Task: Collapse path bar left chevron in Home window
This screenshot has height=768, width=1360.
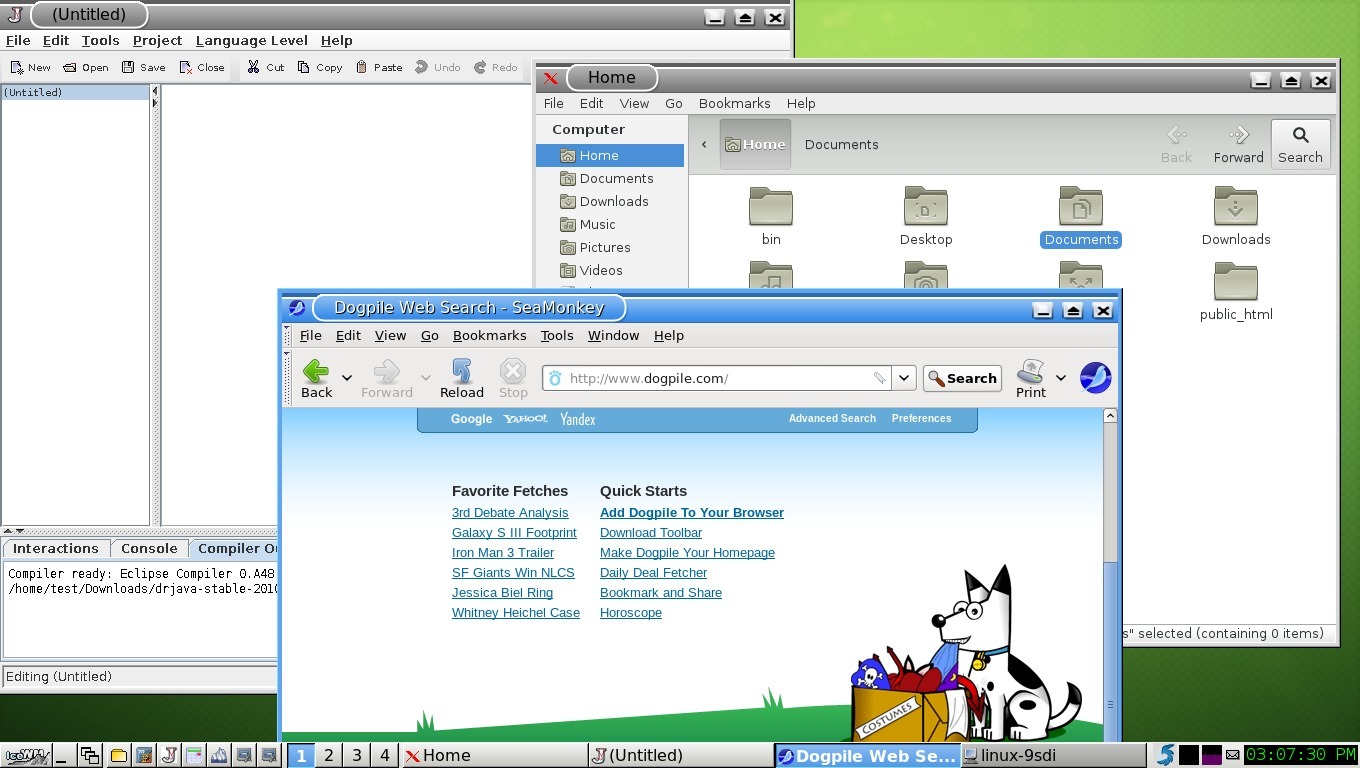Action: pos(704,144)
